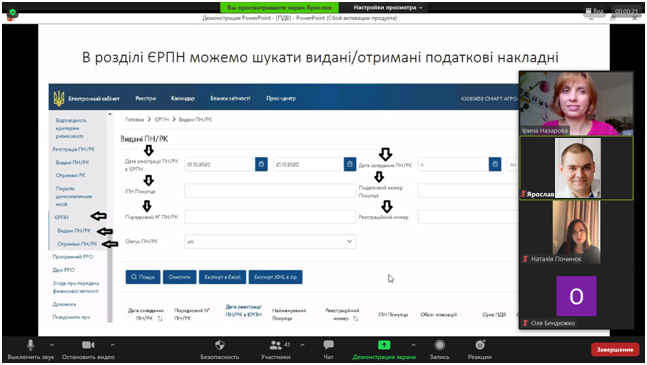Click Податковий номер Покупця input field
647x365 pixels.
coord(468,191)
